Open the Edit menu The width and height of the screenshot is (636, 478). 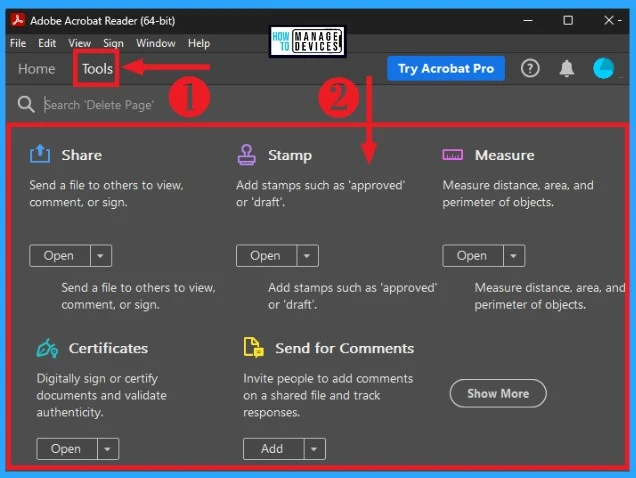(x=47, y=43)
